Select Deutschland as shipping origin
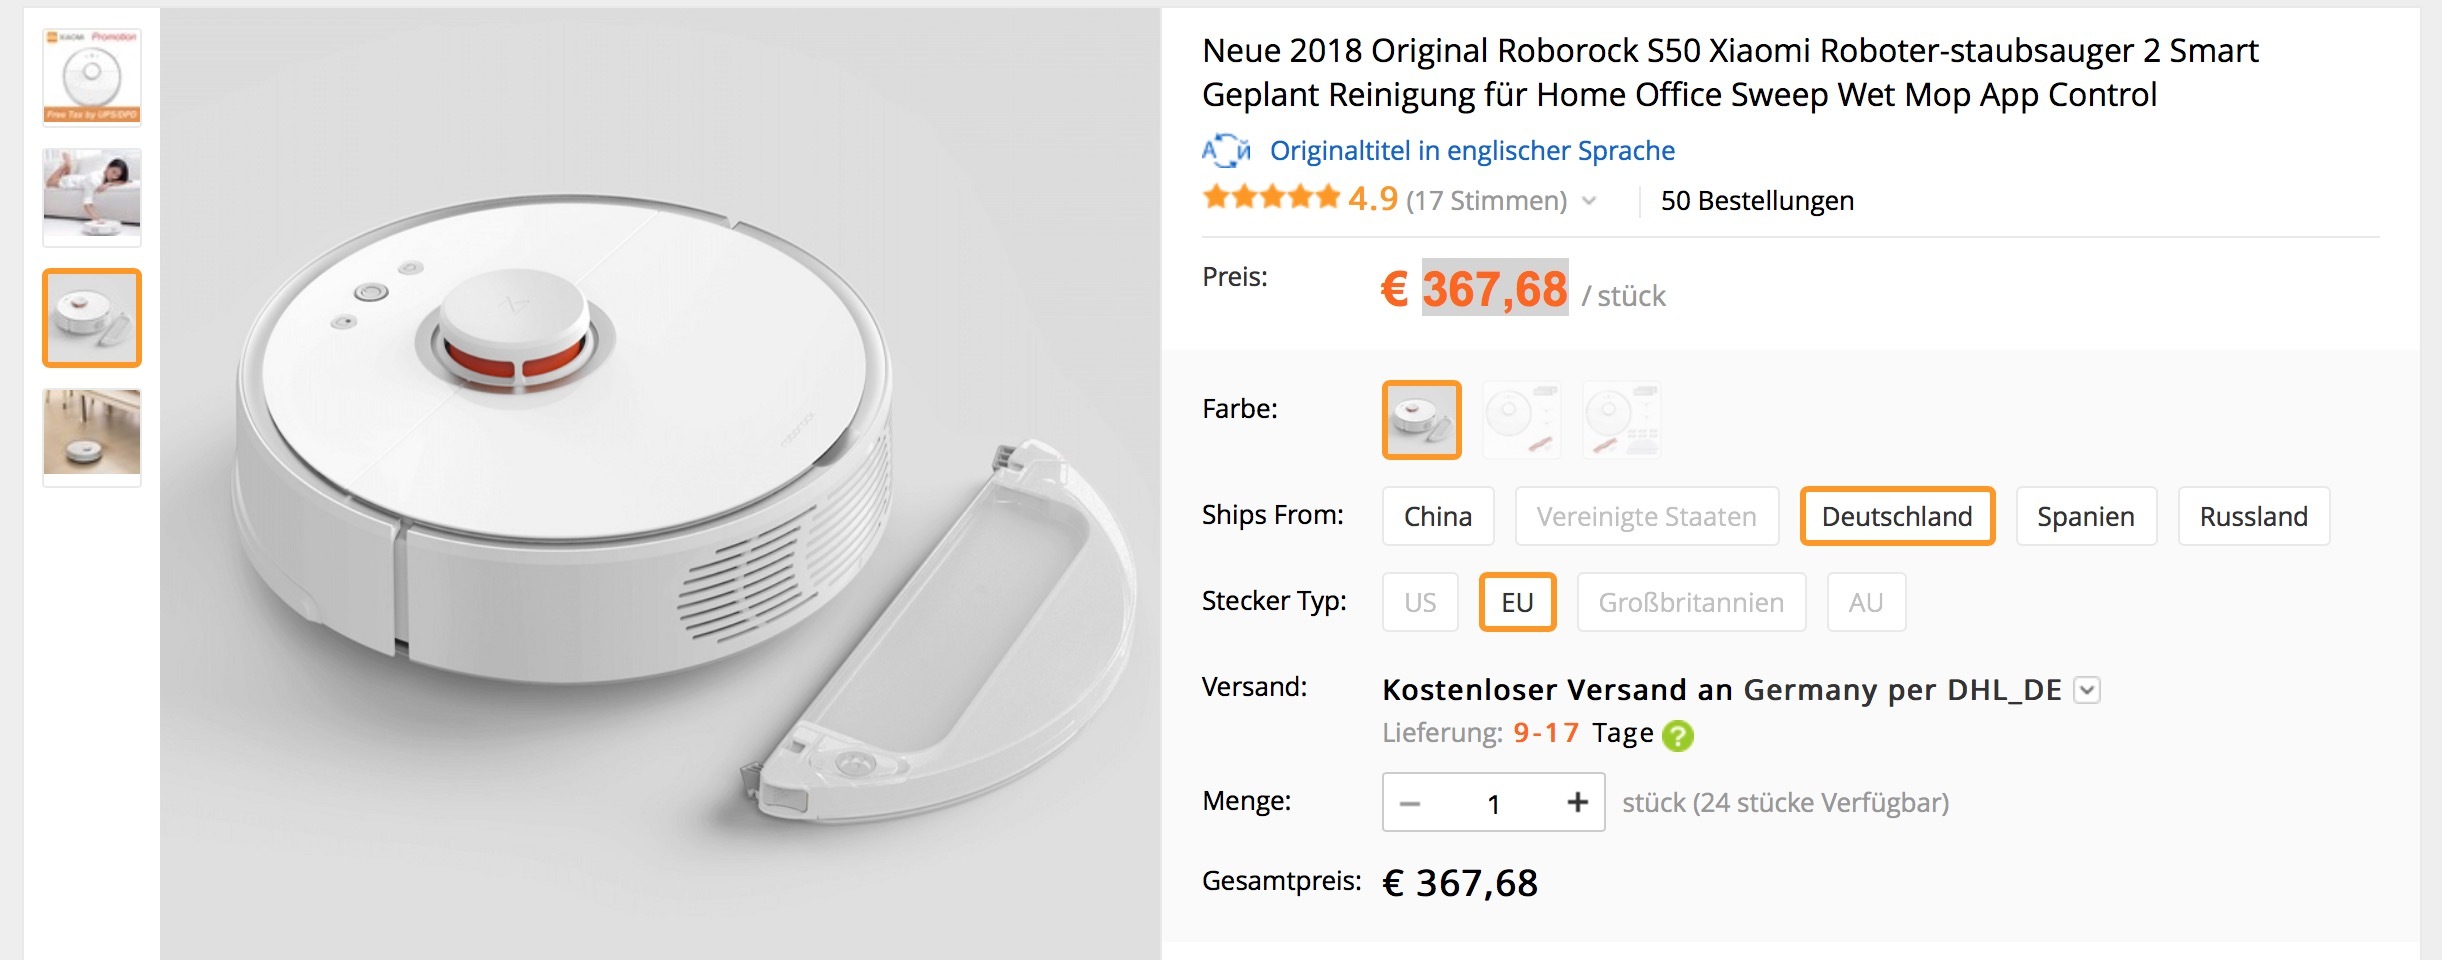The height and width of the screenshot is (960, 2442). (1896, 516)
